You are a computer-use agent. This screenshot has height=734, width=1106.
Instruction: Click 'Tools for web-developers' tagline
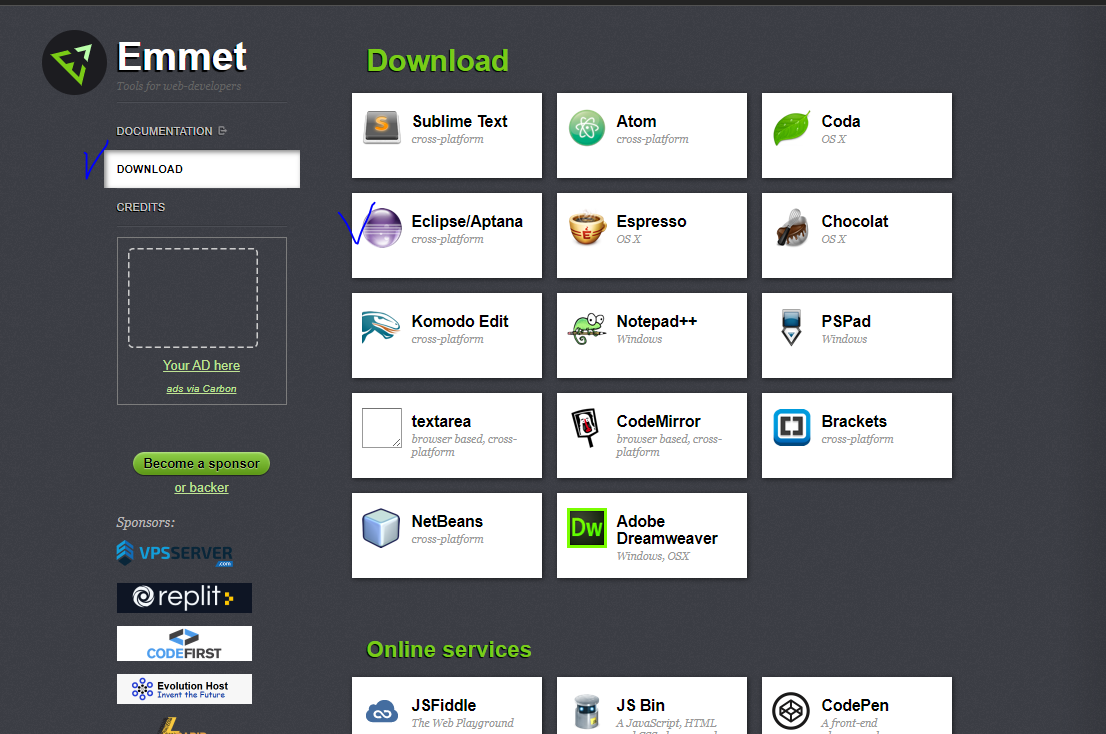tap(178, 86)
